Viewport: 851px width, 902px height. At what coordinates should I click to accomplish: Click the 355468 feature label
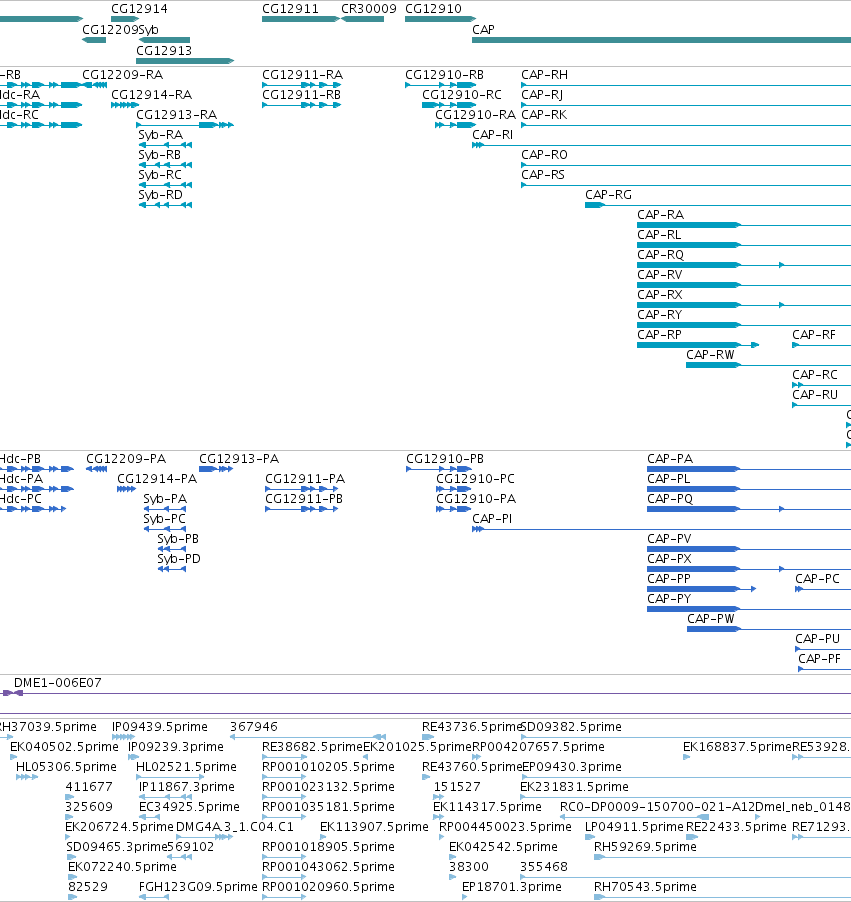point(544,866)
